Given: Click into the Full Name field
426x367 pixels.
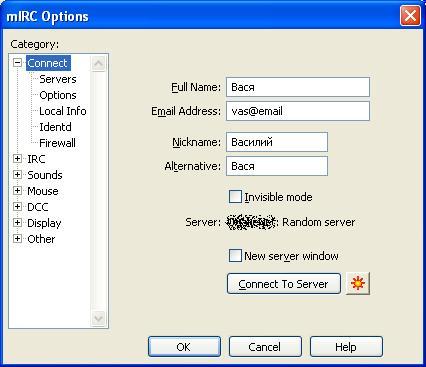Looking at the screenshot, I should point(298,87).
